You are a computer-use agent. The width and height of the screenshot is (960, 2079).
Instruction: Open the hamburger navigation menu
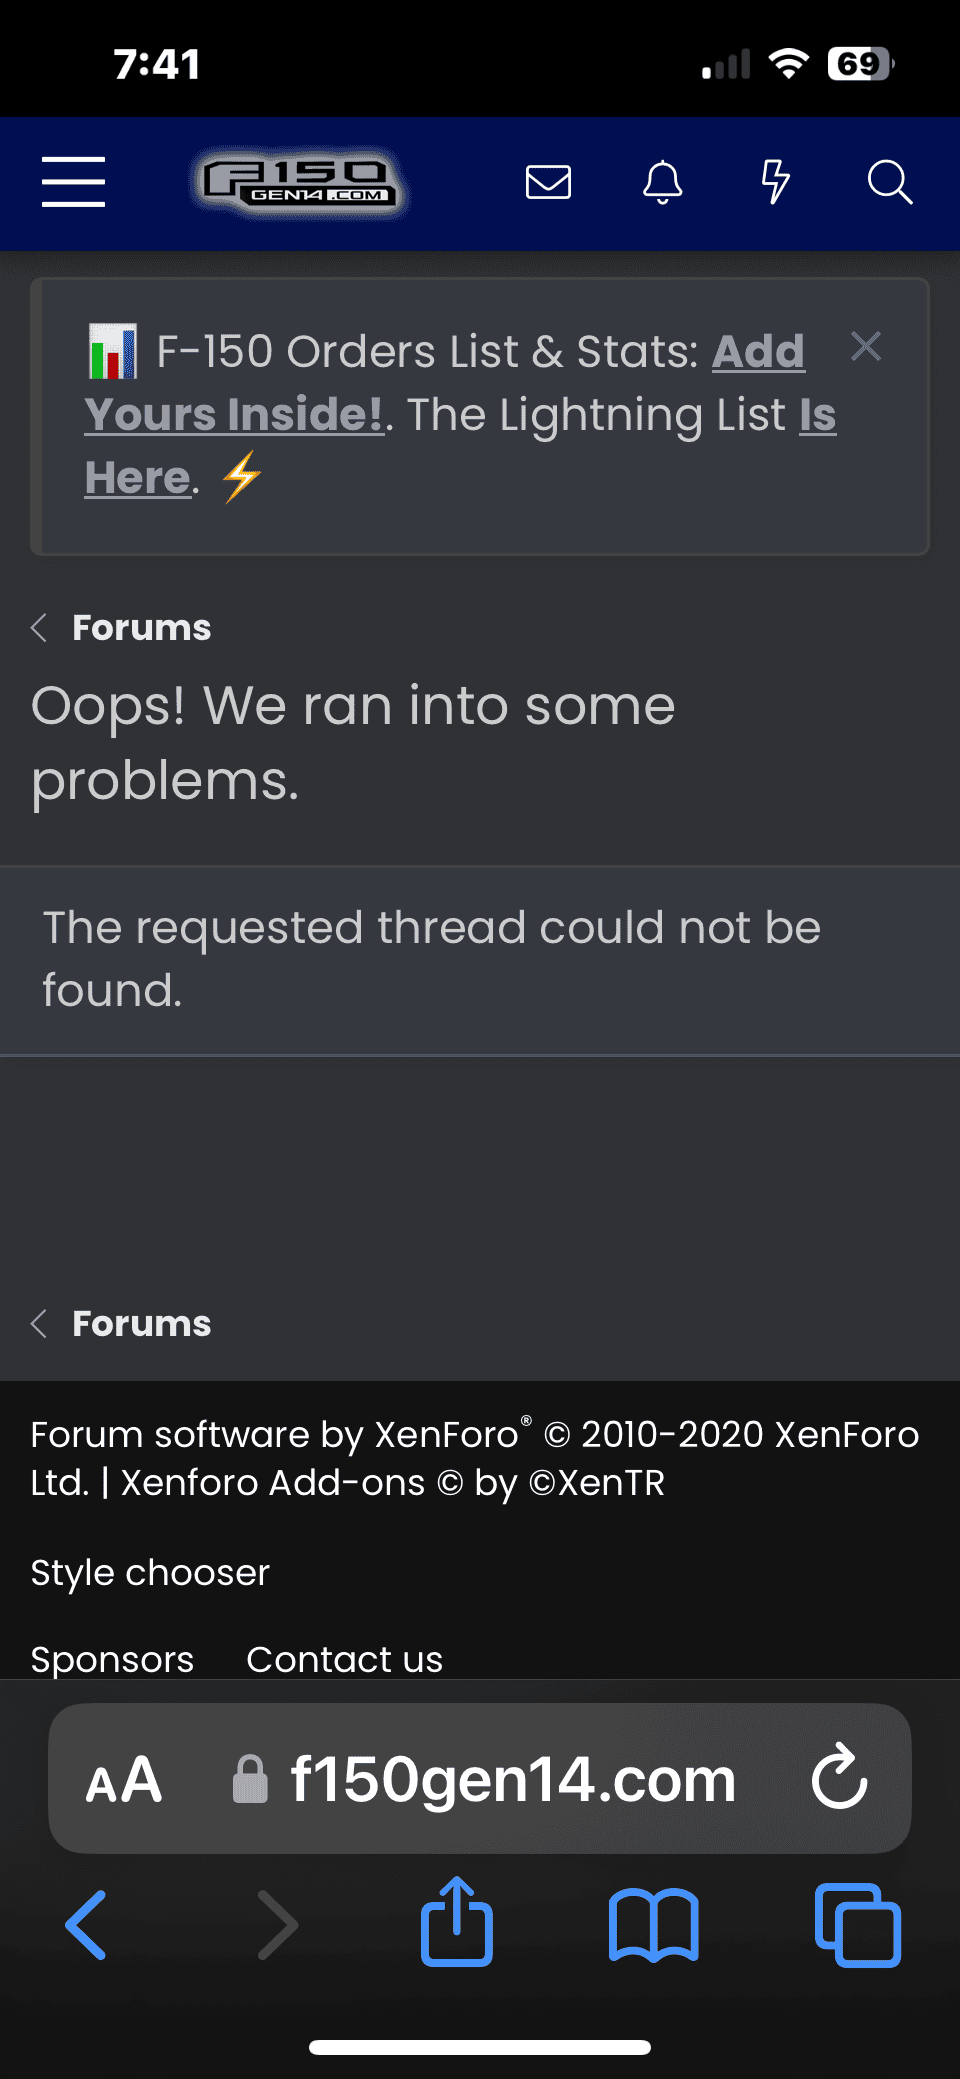[x=73, y=182]
